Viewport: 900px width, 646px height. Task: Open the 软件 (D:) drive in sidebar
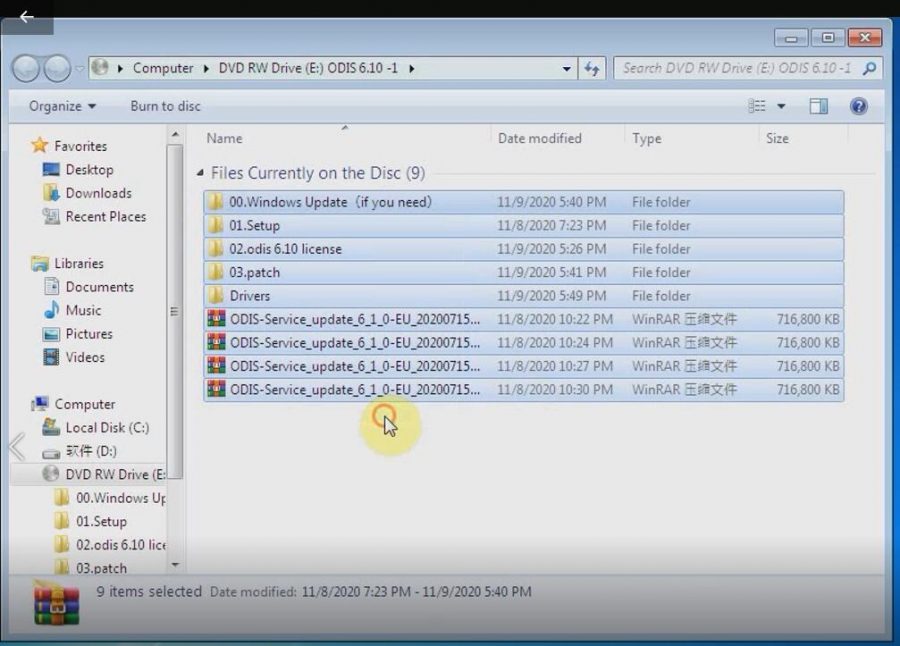[91, 451]
